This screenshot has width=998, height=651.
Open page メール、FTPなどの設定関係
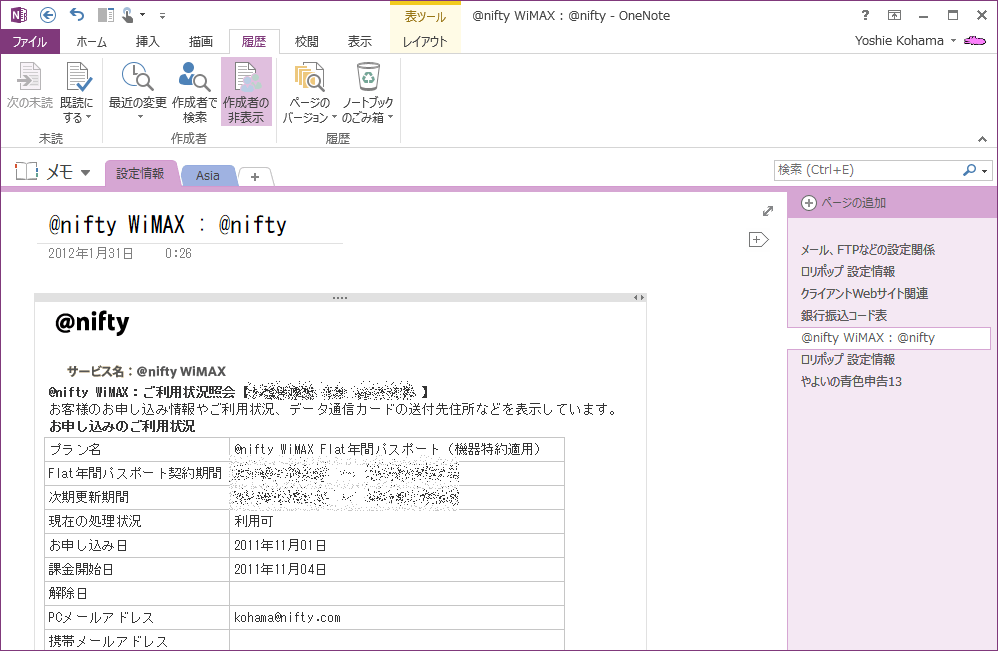[868, 250]
